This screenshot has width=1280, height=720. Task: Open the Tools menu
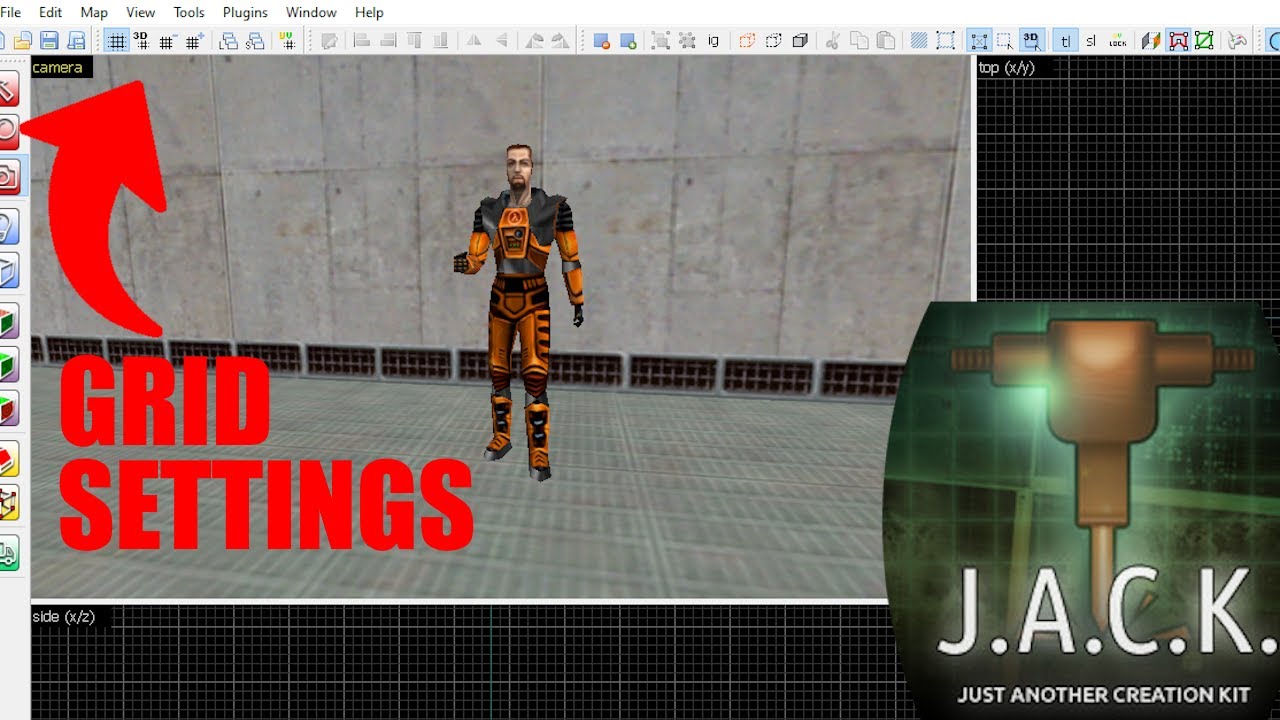click(189, 12)
